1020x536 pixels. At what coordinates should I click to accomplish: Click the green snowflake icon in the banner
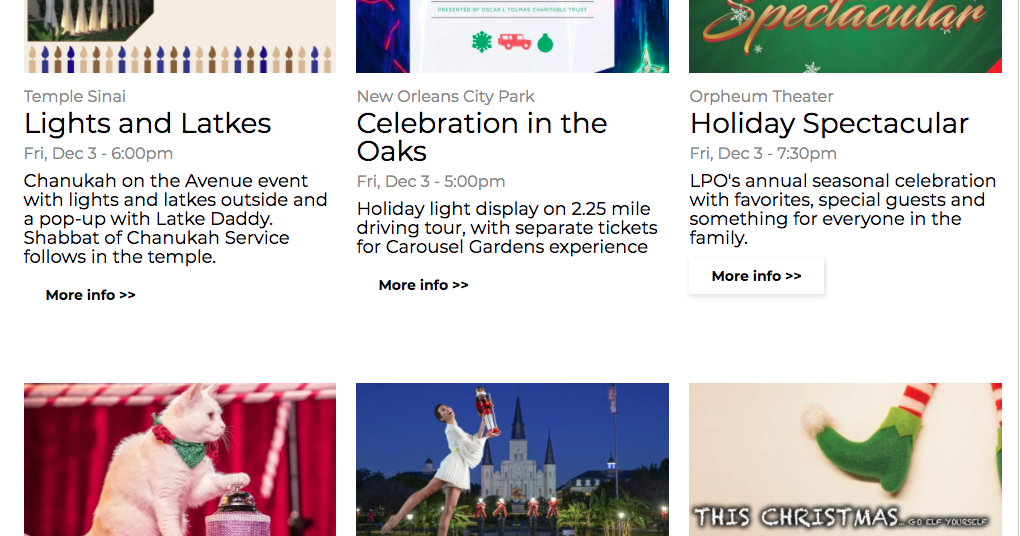tap(481, 42)
